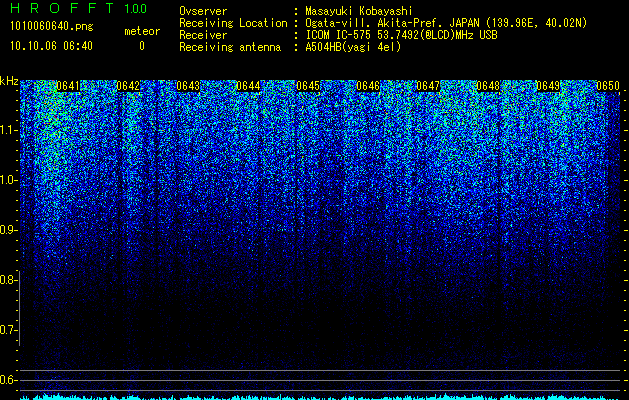The image size is (629, 400).
Task: Select the file name 1010060640.png
Action: pos(52,26)
